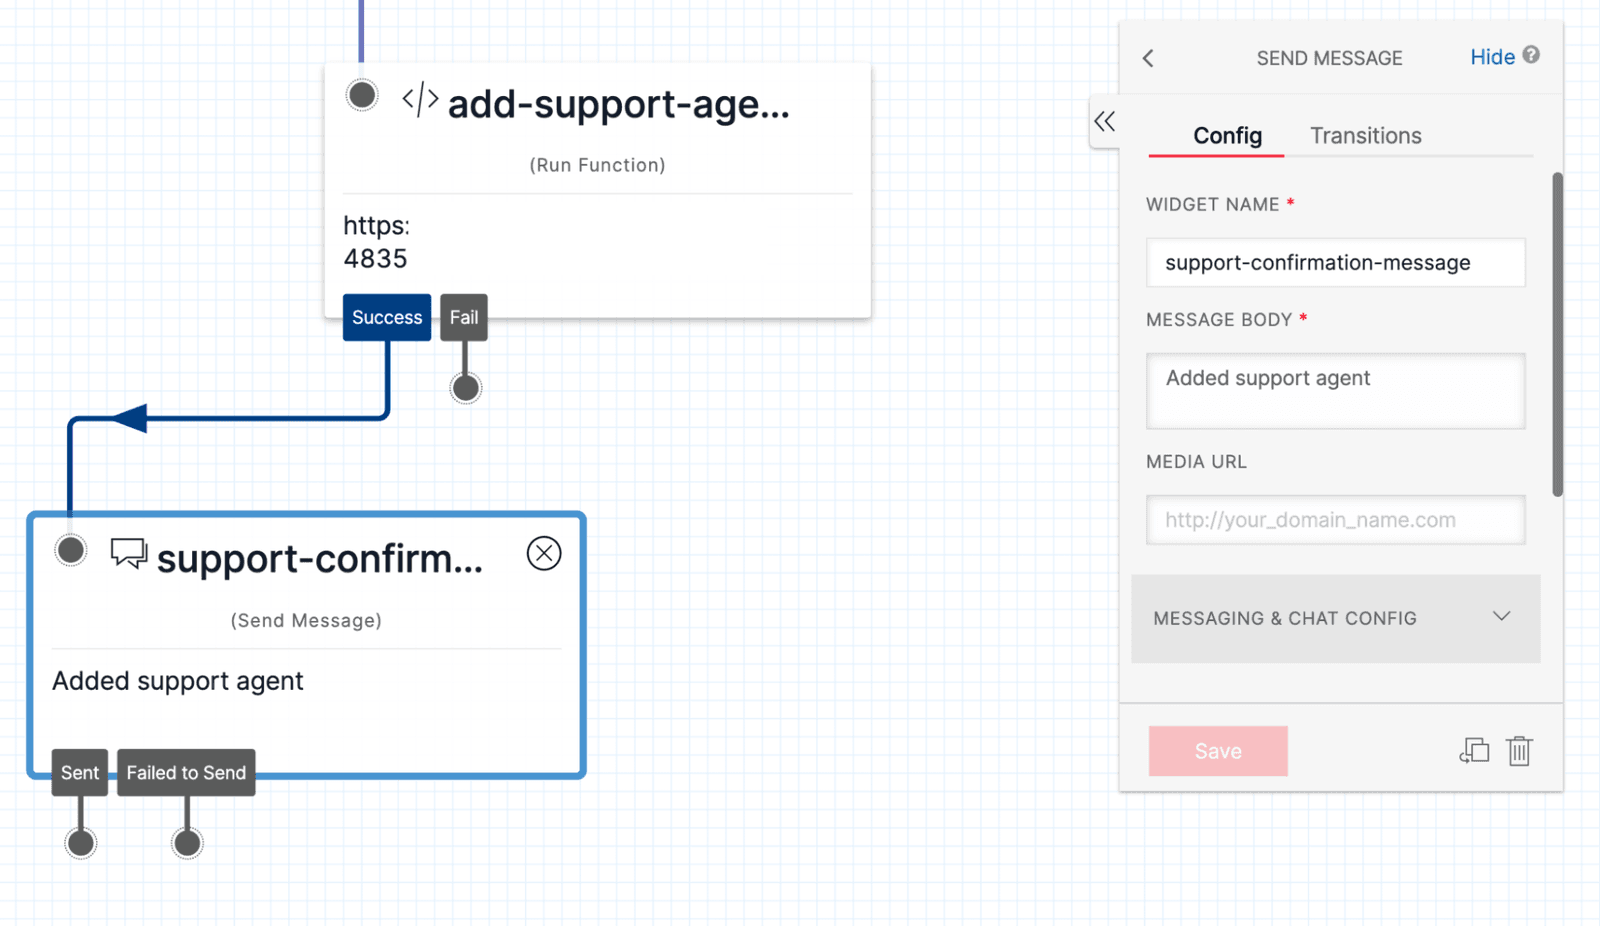This screenshot has height=926, width=1600.
Task: Click the Hide link
Action: pos(1492,57)
